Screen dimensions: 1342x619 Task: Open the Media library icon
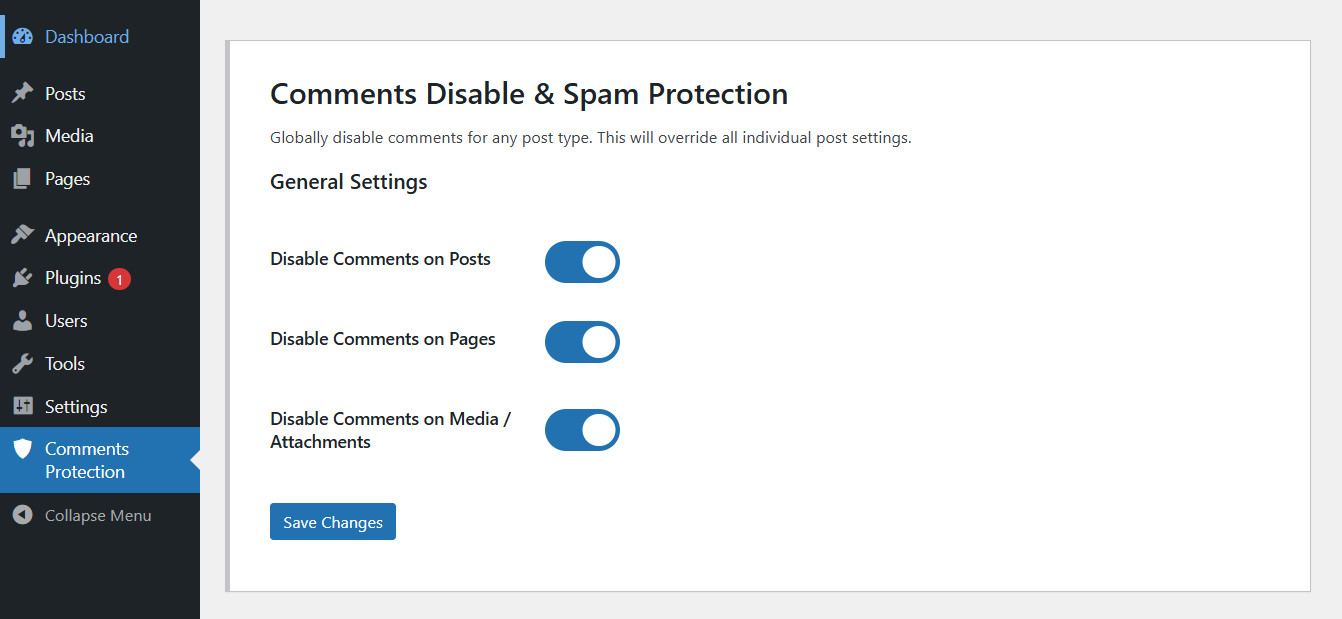(23, 135)
